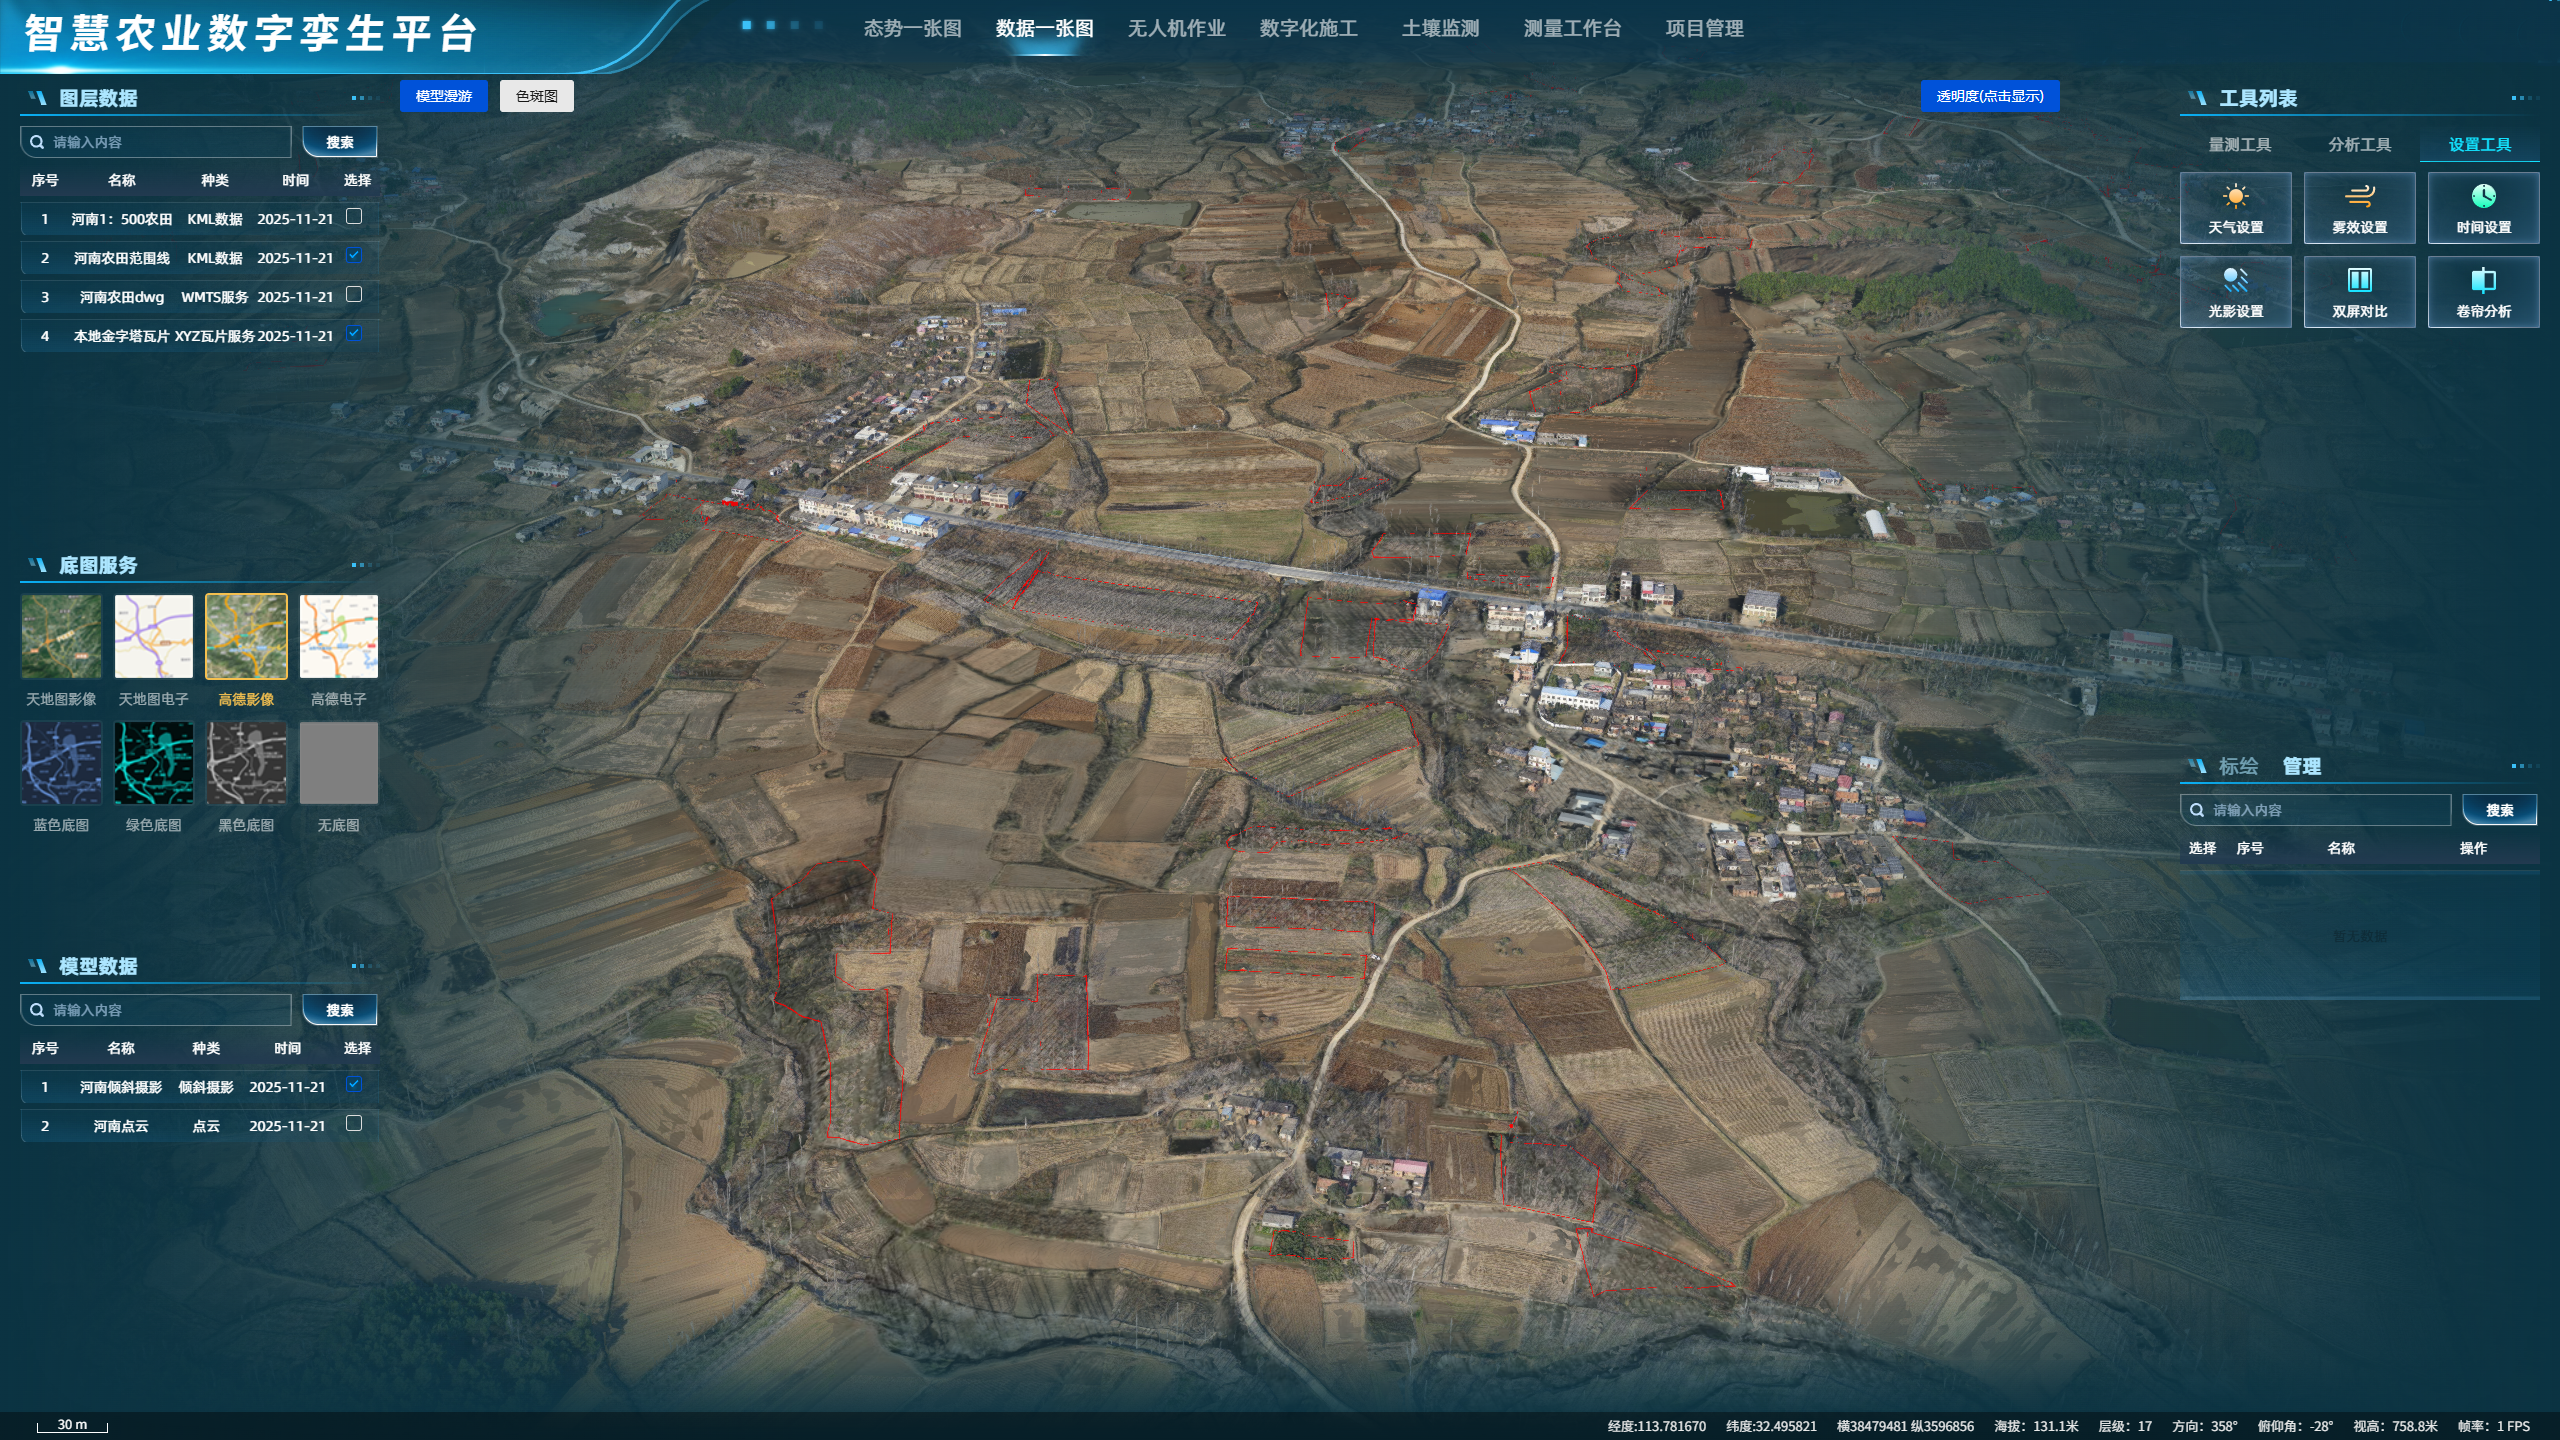Image resolution: width=2560 pixels, height=1440 pixels.
Task: Open 项目管理 navigation tab
Action: 1704,28
